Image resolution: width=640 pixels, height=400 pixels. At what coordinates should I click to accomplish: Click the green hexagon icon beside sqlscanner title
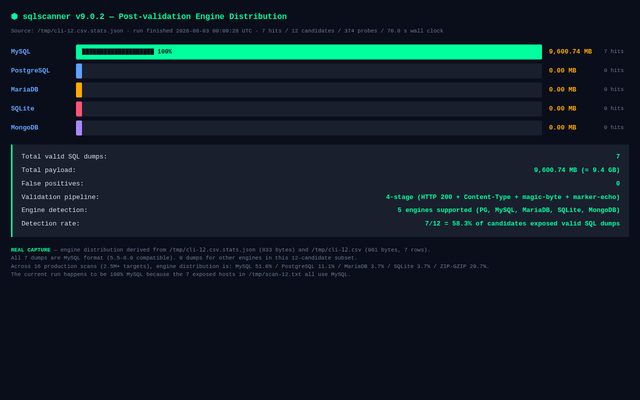click(14, 16)
